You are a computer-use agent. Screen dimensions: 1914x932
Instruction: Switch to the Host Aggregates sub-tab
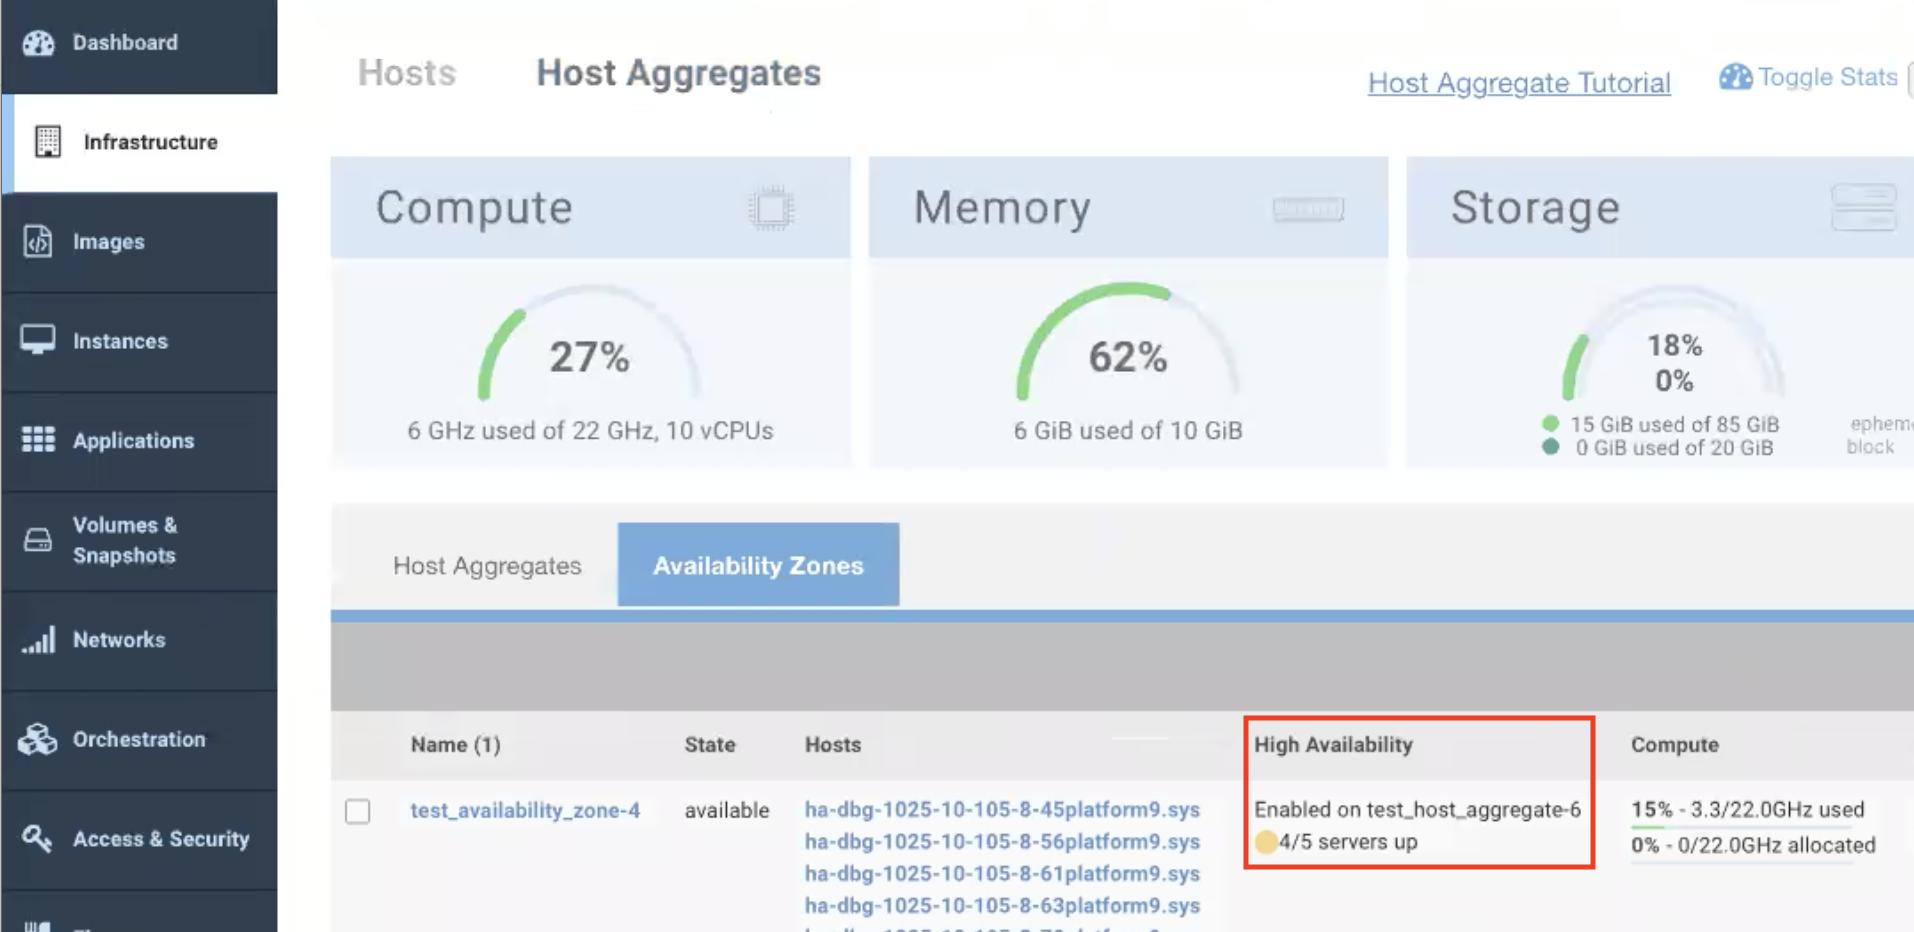487,566
